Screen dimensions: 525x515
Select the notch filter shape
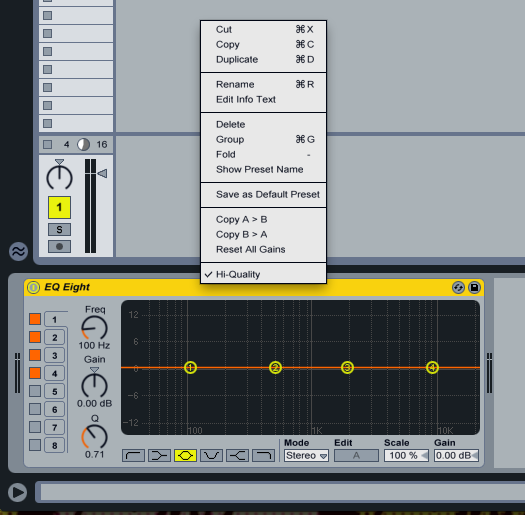point(211,455)
